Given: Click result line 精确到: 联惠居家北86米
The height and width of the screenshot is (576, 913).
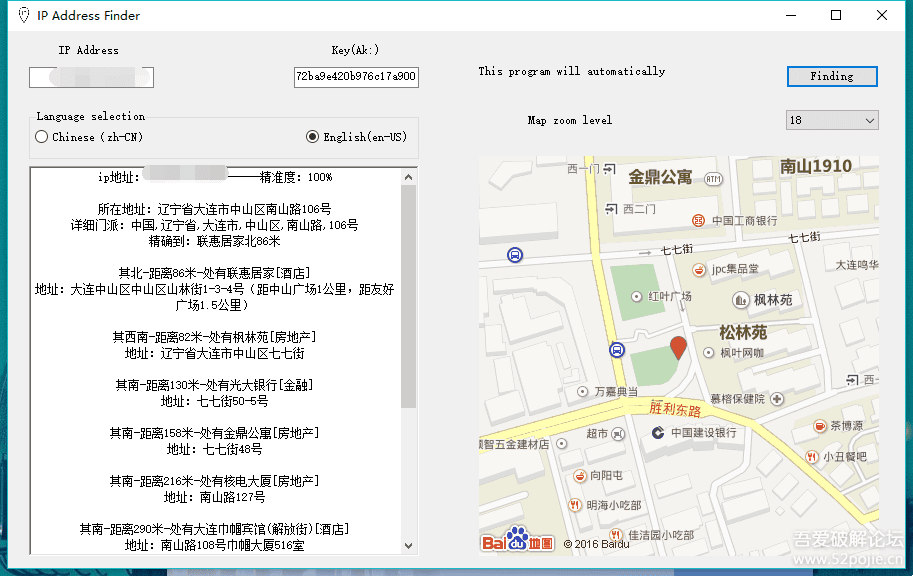Looking at the screenshot, I should pos(214,241).
